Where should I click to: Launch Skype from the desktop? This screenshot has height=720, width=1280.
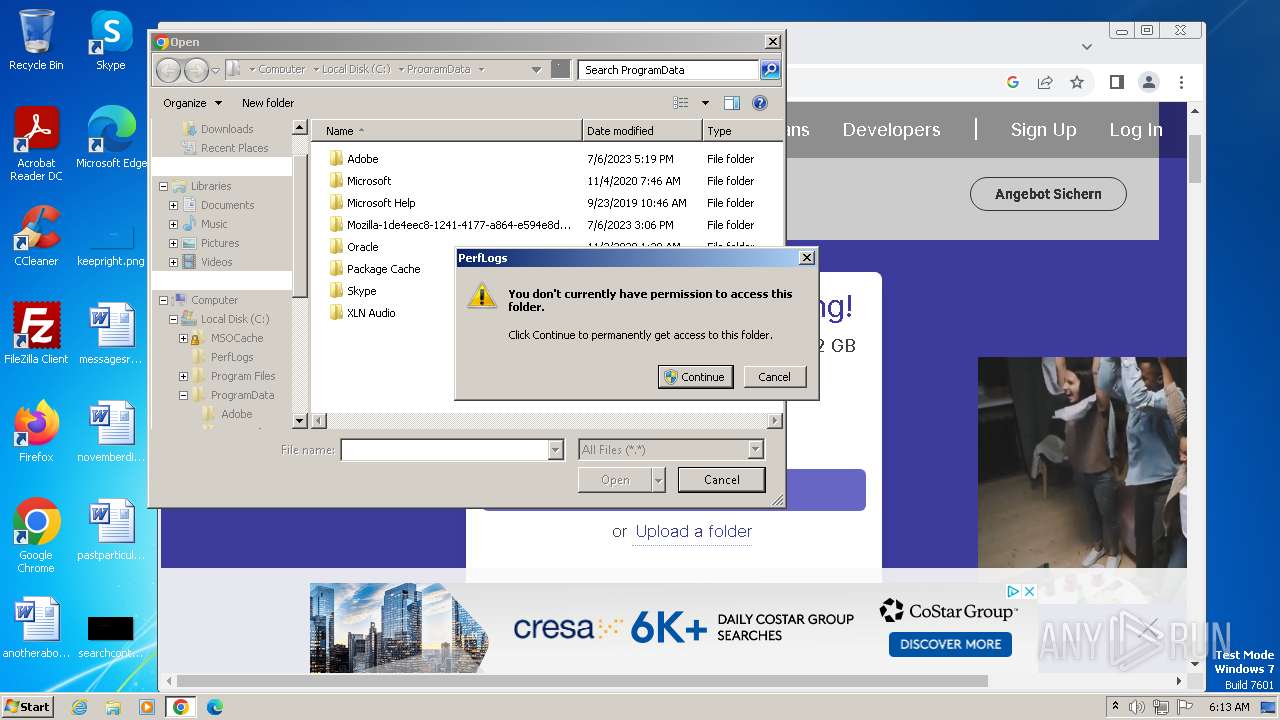point(111,40)
